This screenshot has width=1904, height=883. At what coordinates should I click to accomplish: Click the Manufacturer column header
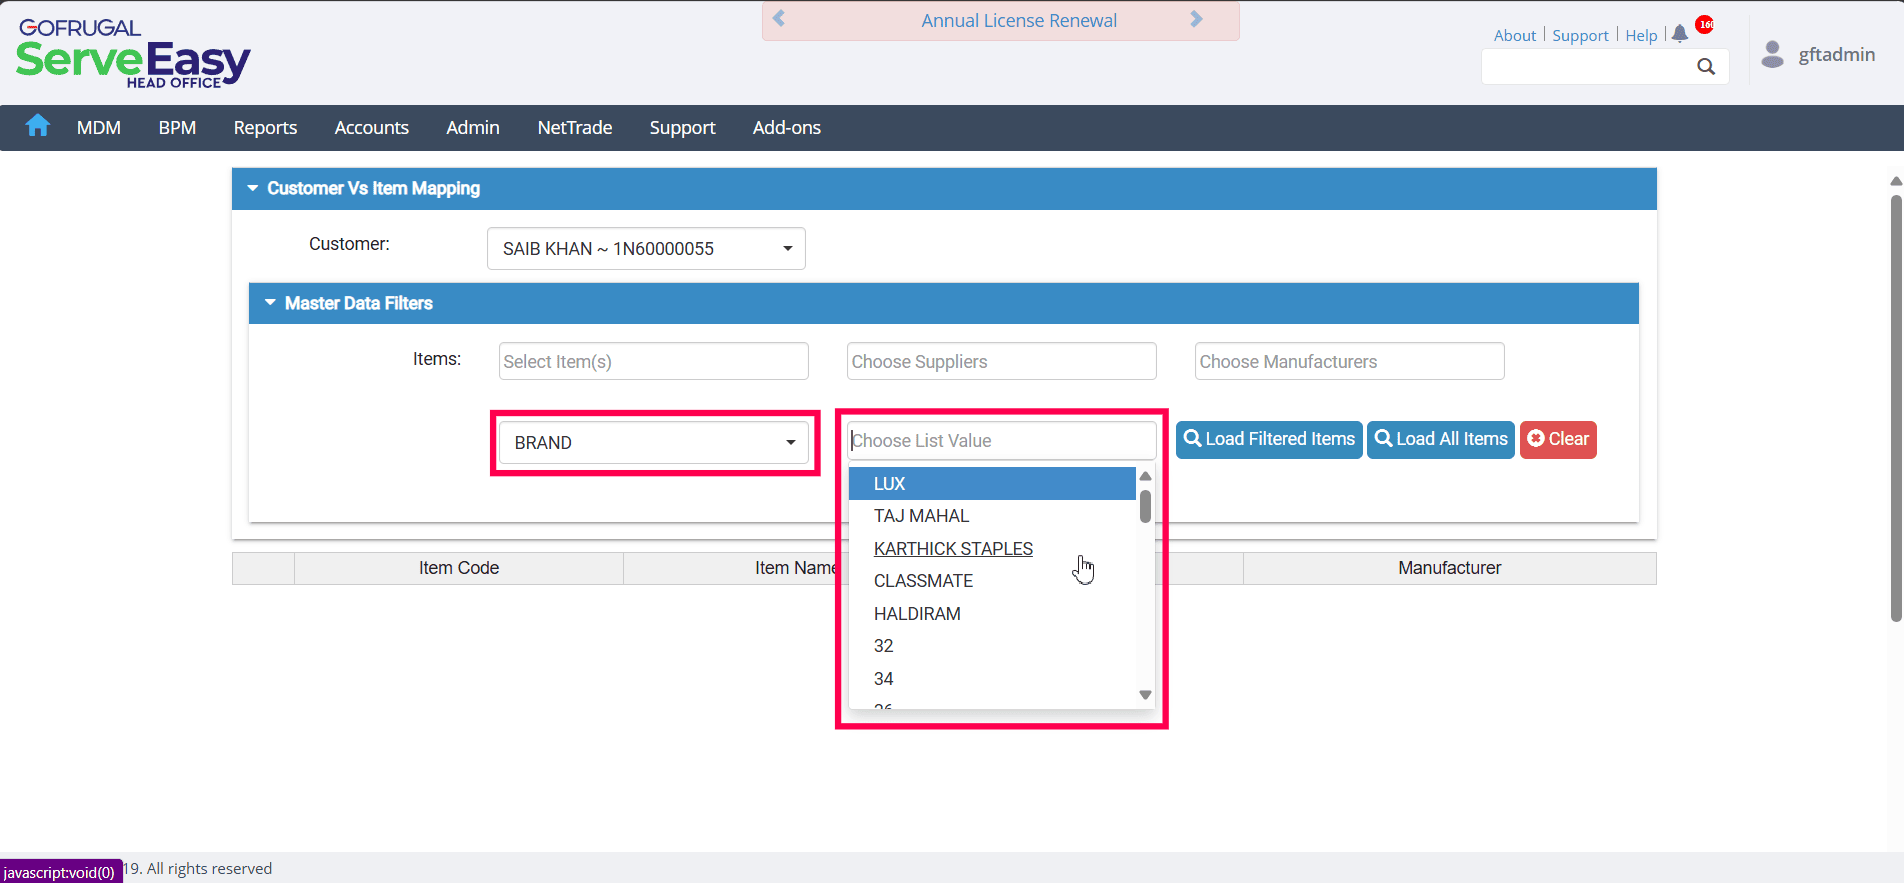[x=1450, y=568]
